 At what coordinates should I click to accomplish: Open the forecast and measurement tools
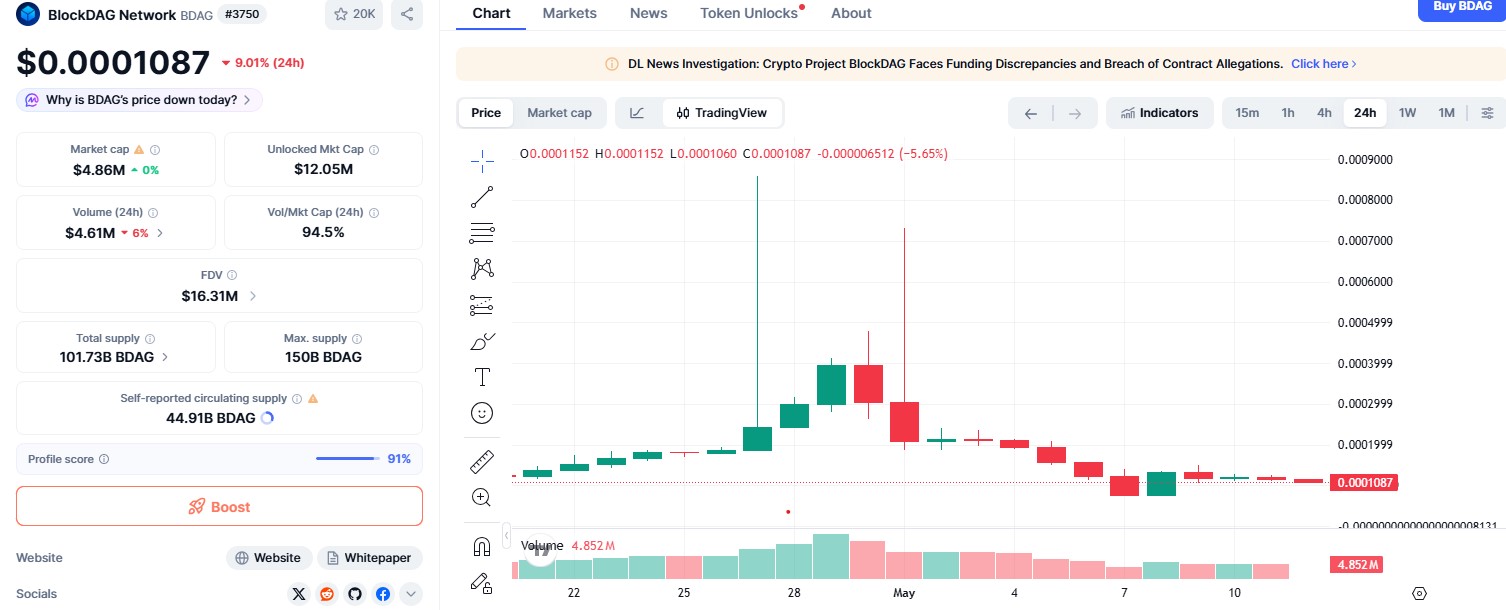coord(482,305)
